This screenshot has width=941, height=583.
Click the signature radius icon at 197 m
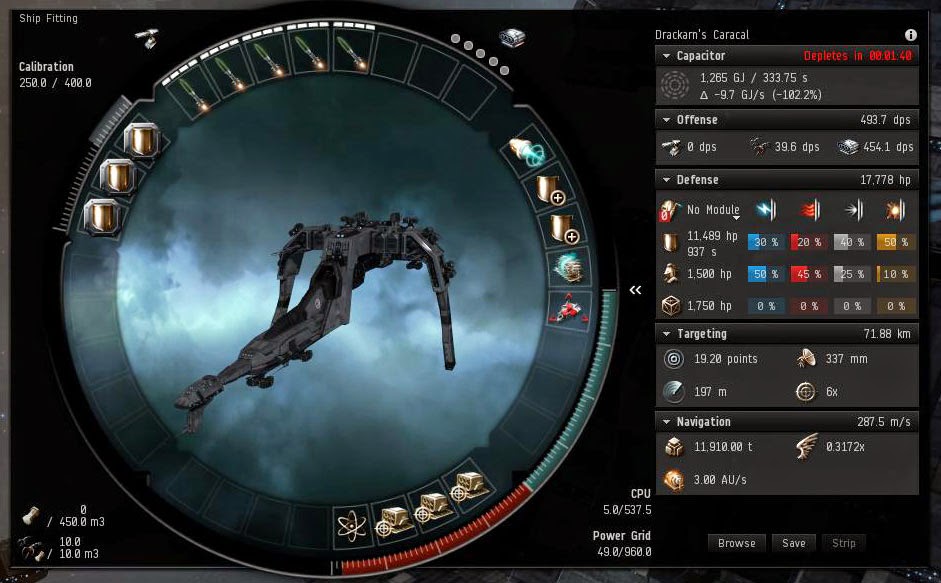(674, 391)
